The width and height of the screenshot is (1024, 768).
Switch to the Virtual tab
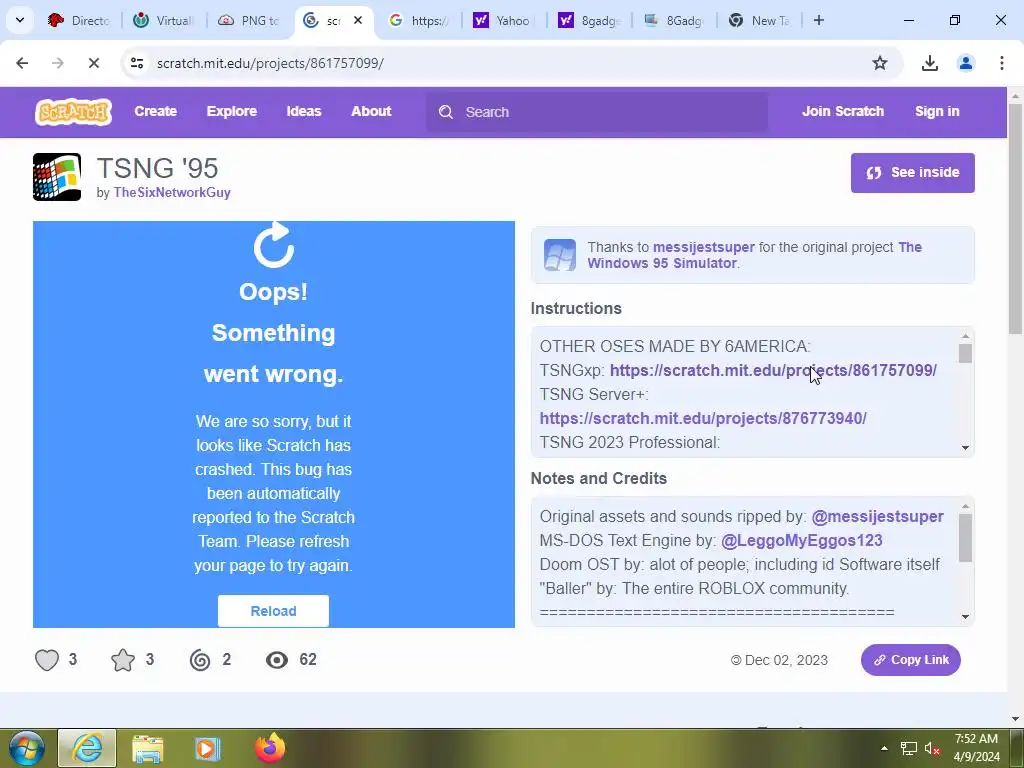click(164, 20)
